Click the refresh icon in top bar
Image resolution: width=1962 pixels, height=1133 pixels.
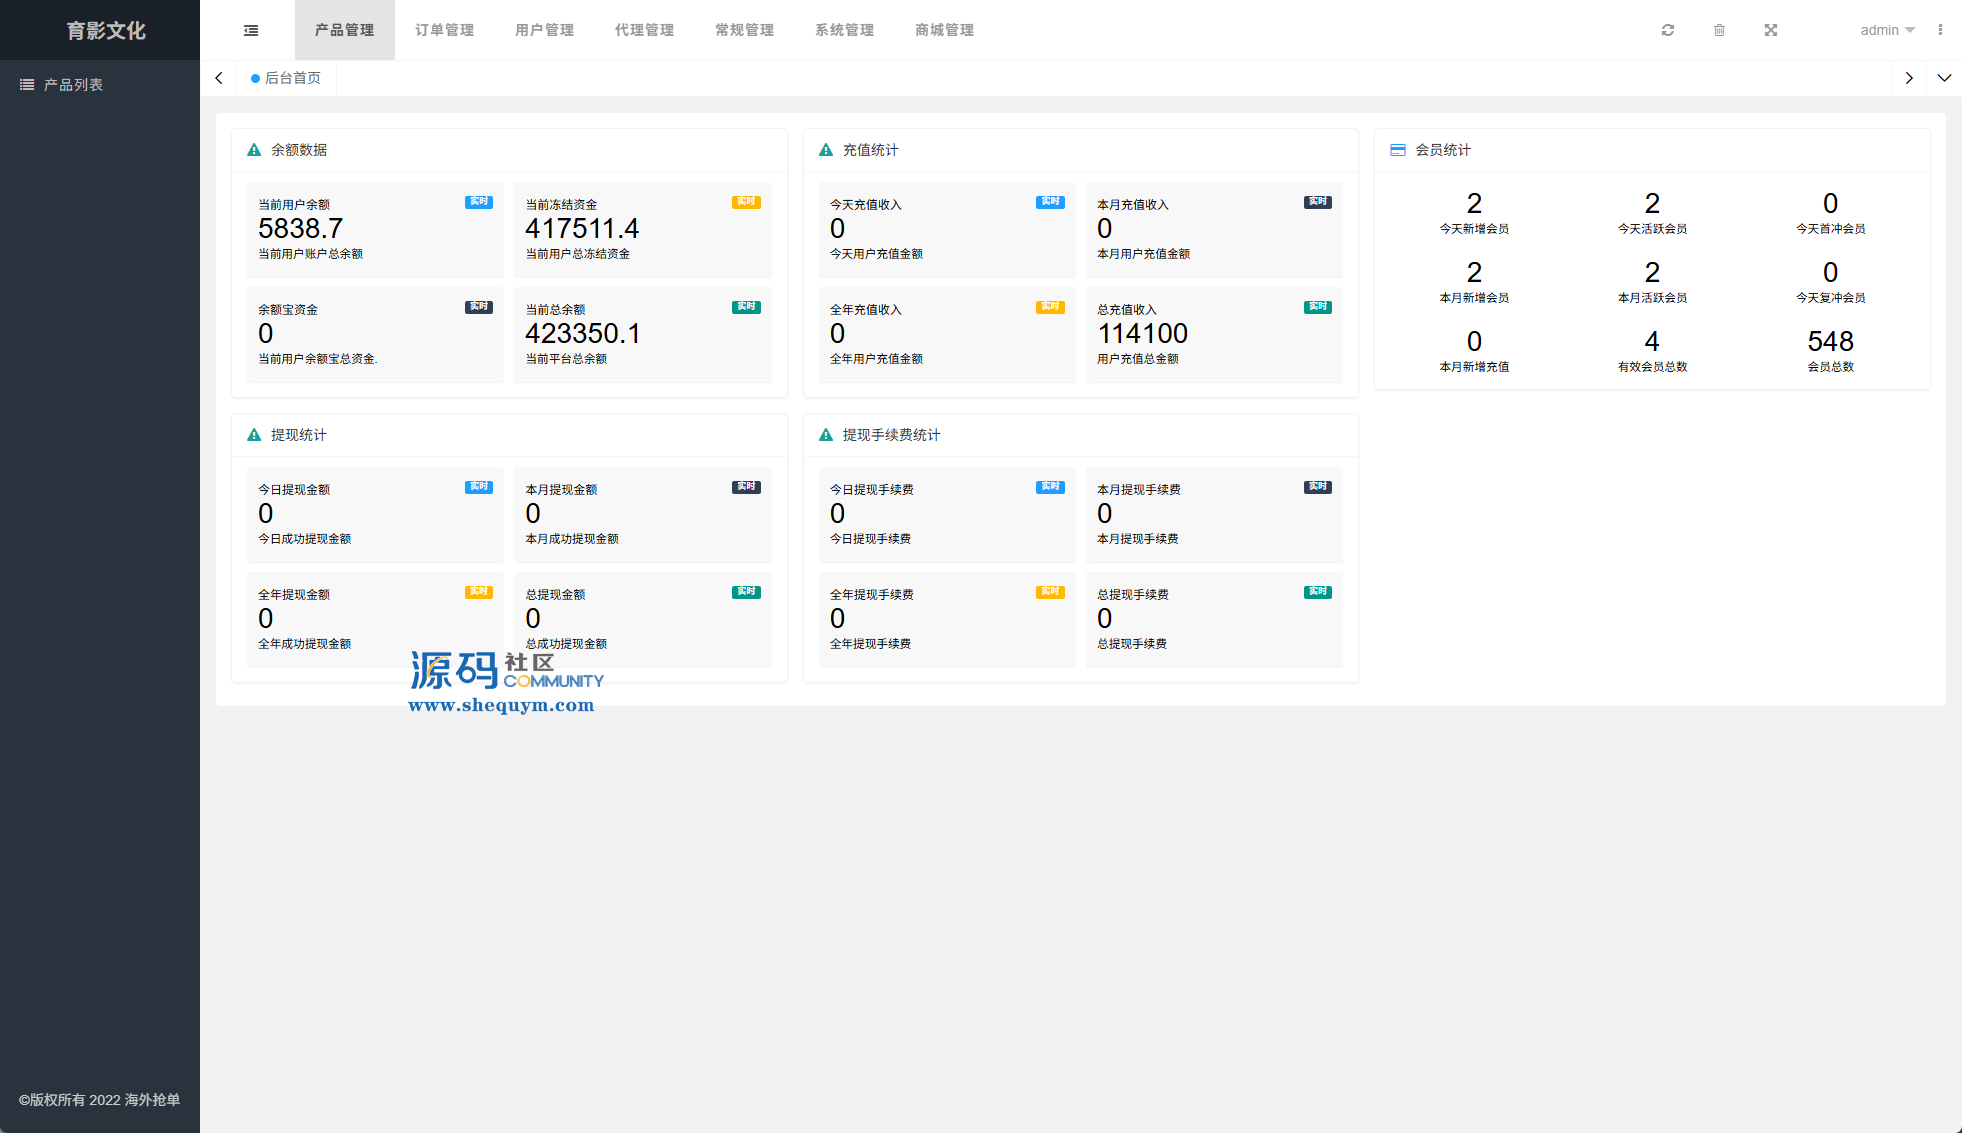pyautogui.click(x=1668, y=30)
